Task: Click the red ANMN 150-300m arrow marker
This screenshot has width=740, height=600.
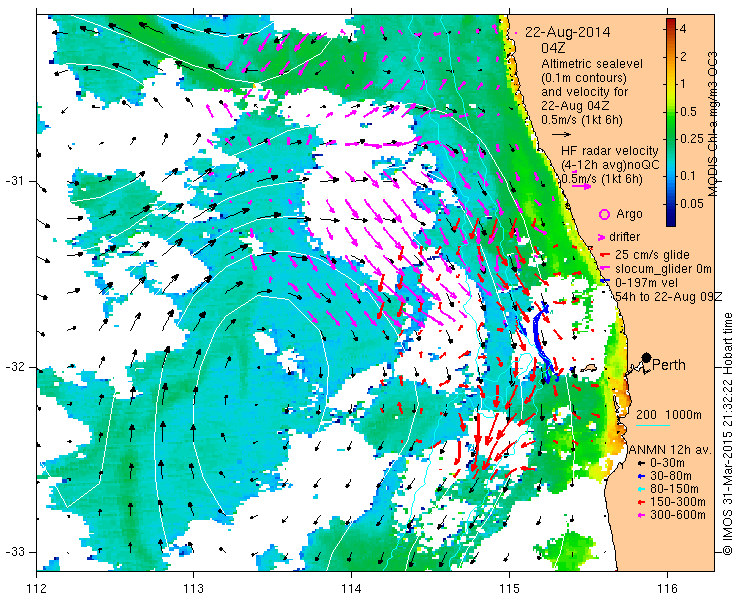Action: pyautogui.click(x=641, y=502)
